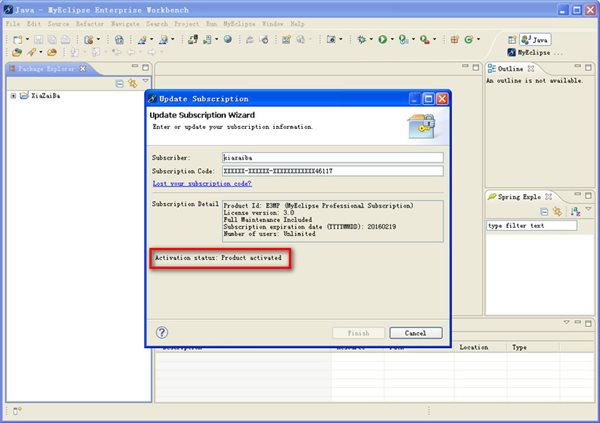The width and height of the screenshot is (600, 423).
Task: Open the MyEclipse menu
Action: coord(239,24)
